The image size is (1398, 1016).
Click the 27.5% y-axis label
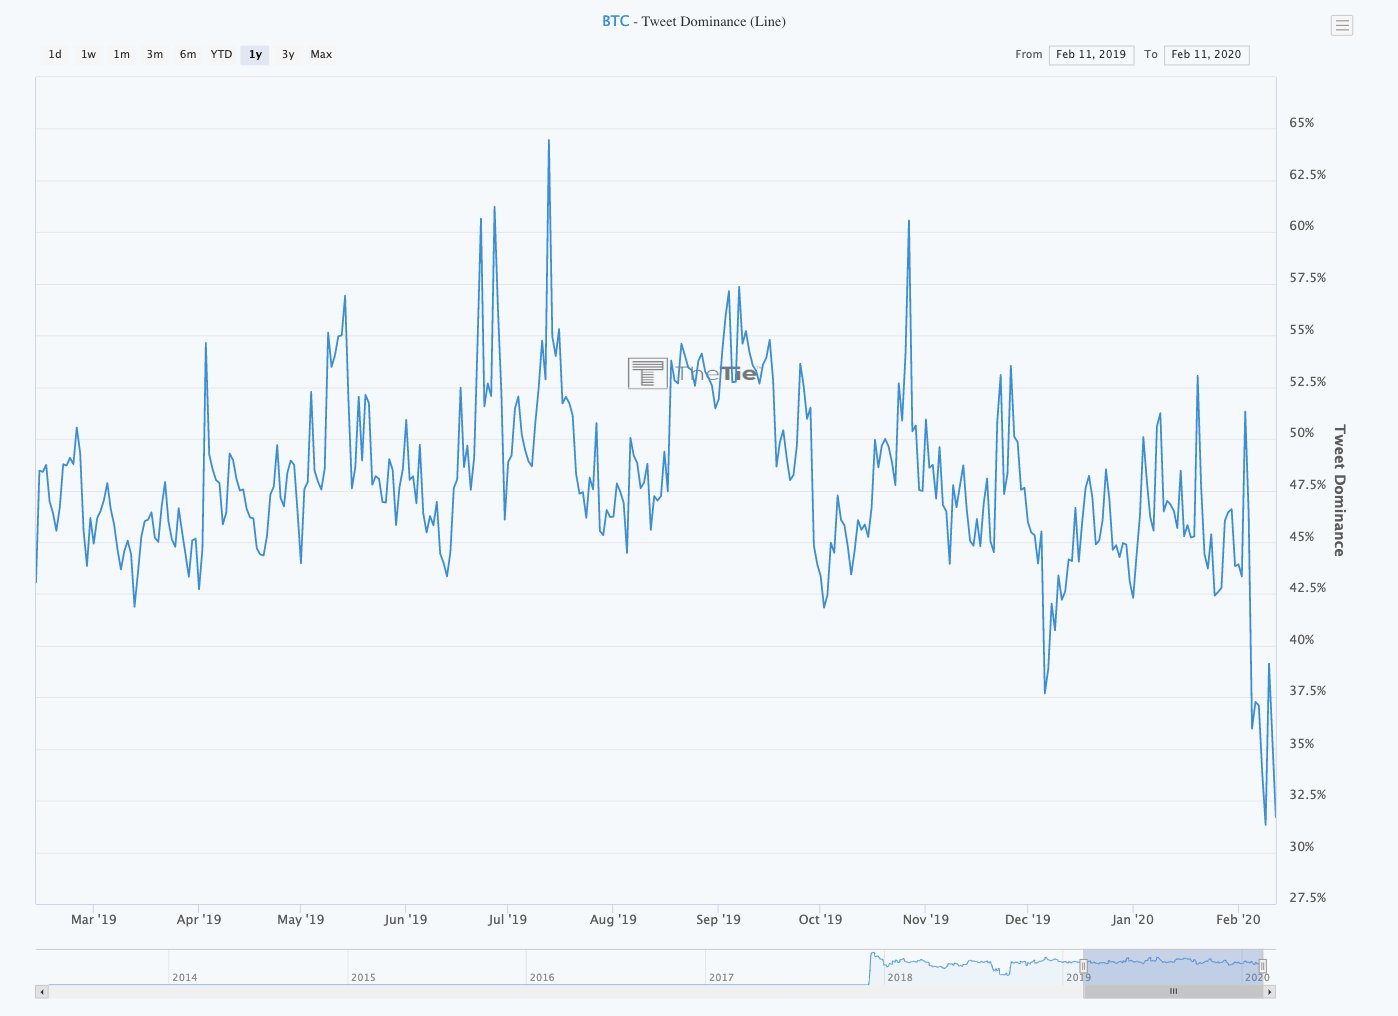[1308, 898]
